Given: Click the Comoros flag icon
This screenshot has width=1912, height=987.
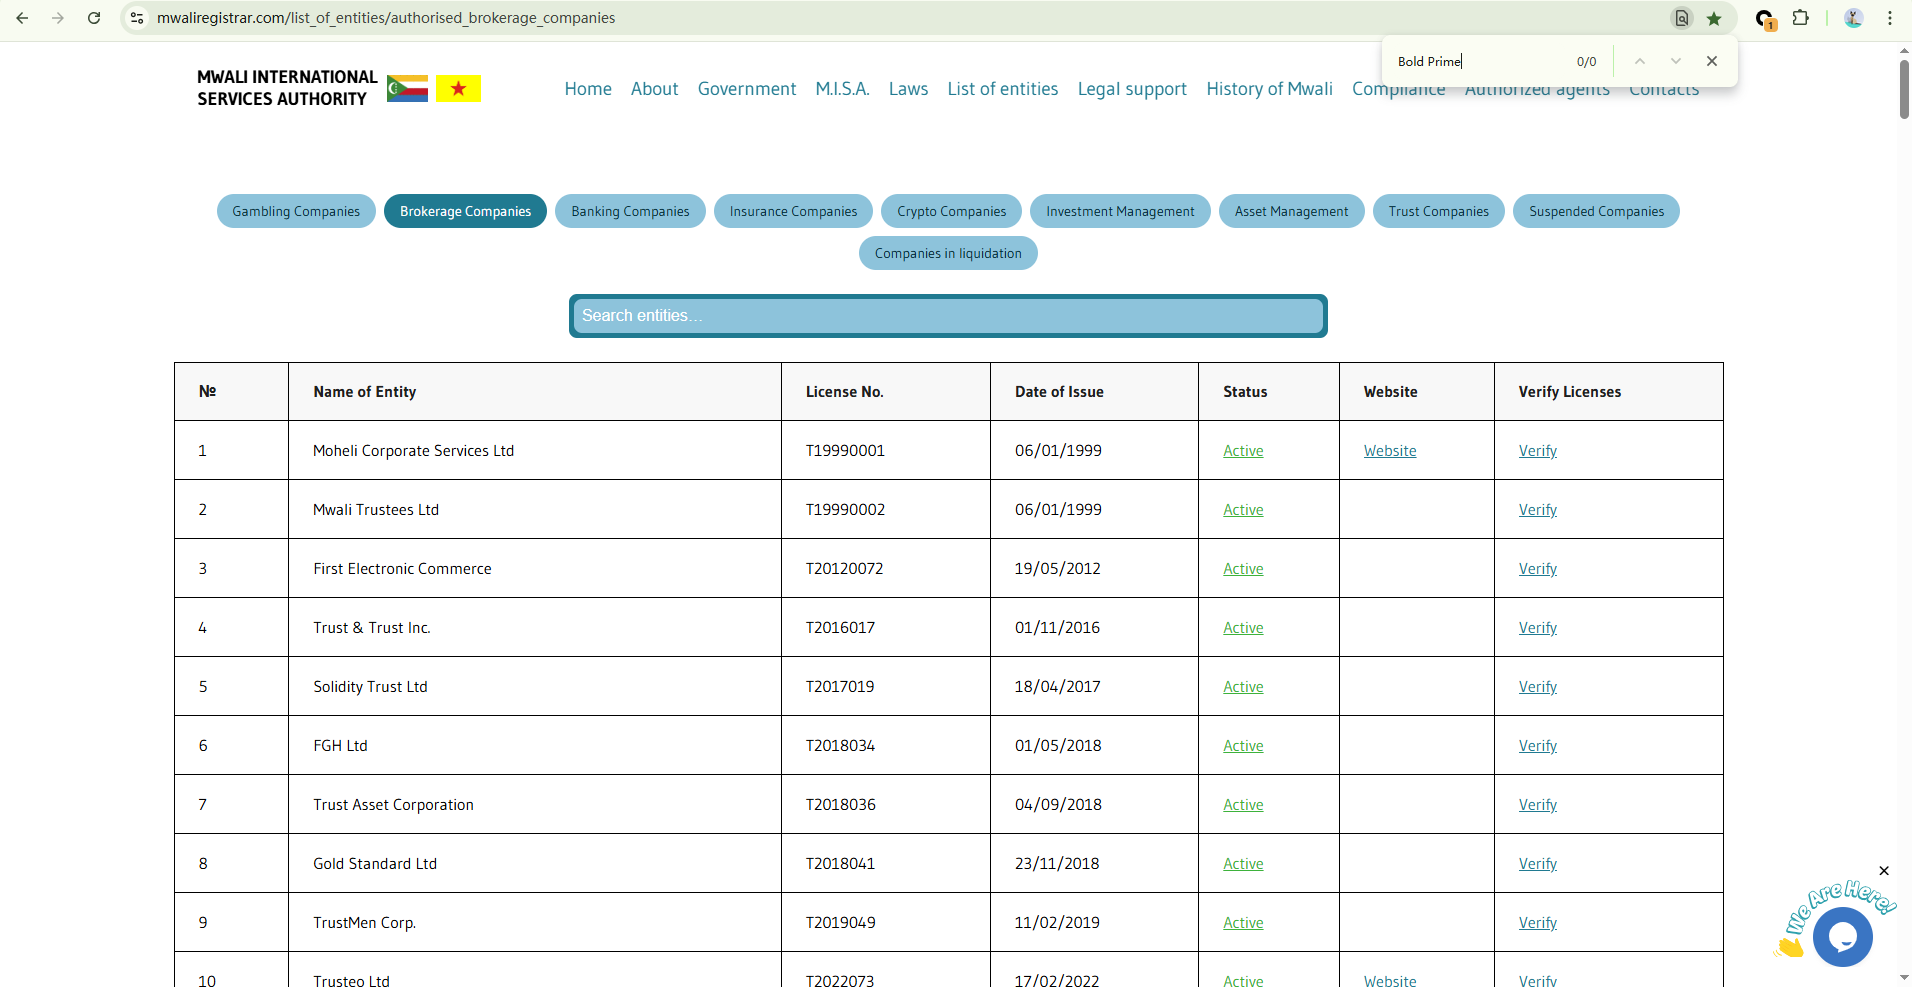Looking at the screenshot, I should pos(407,89).
